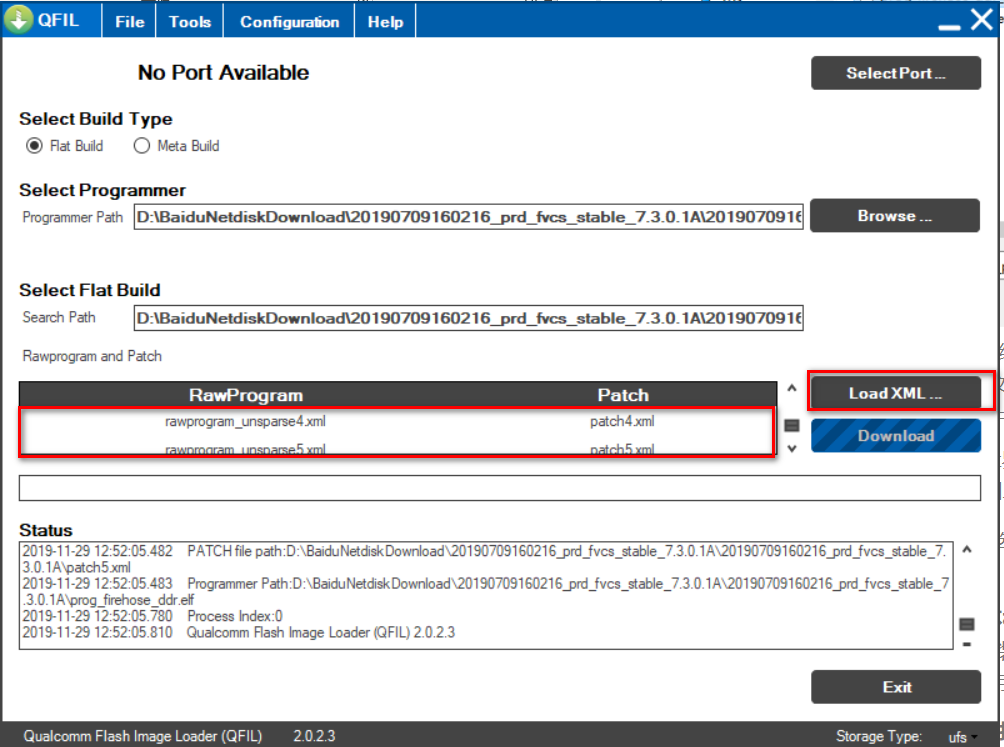Click the Patch column header
Viewport: 1004px width, 747px height.
(623, 395)
